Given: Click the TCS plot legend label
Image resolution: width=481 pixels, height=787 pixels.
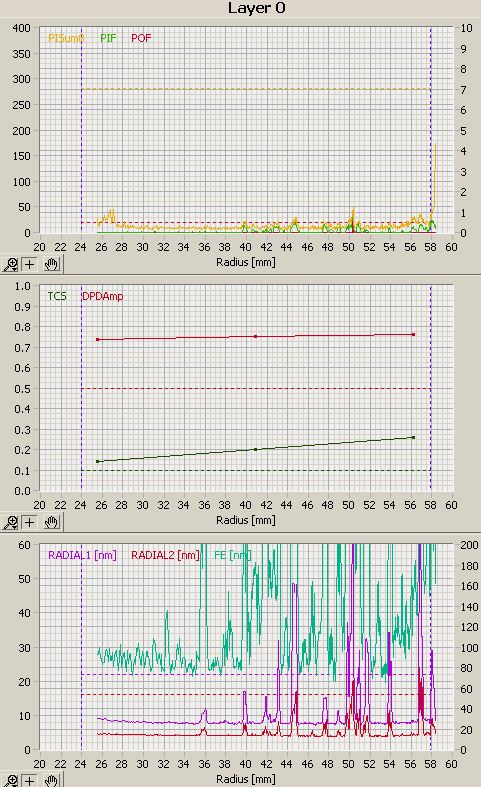Looking at the screenshot, I should [57, 296].
